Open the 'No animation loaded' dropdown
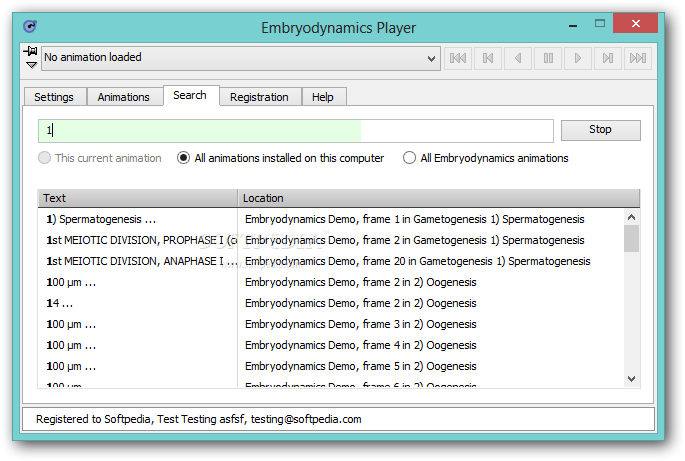Image resolution: width=685 pixels, height=461 pixels. point(241,58)
